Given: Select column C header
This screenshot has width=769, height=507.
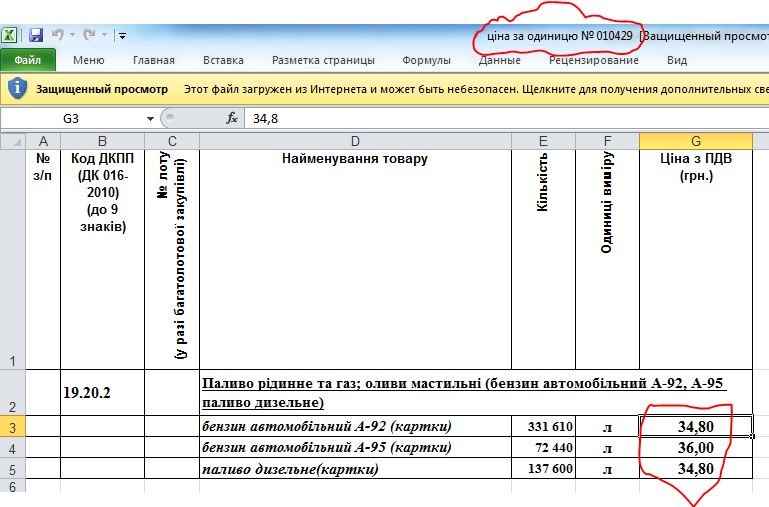Looking at the screenshot, I should [172, 141].
